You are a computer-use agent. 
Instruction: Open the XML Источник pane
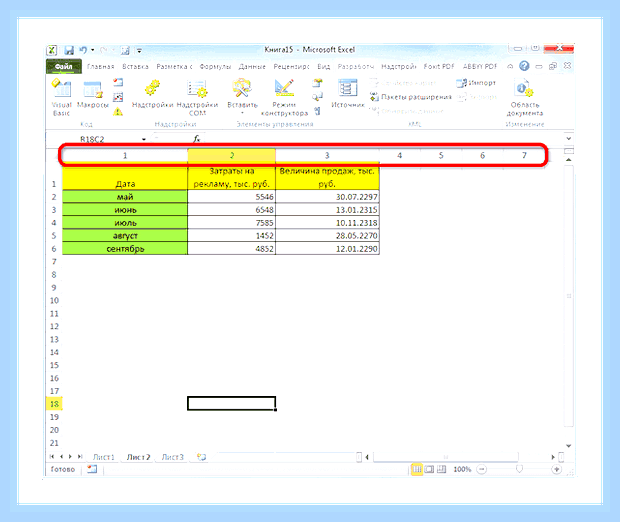(x=348, y=93)
